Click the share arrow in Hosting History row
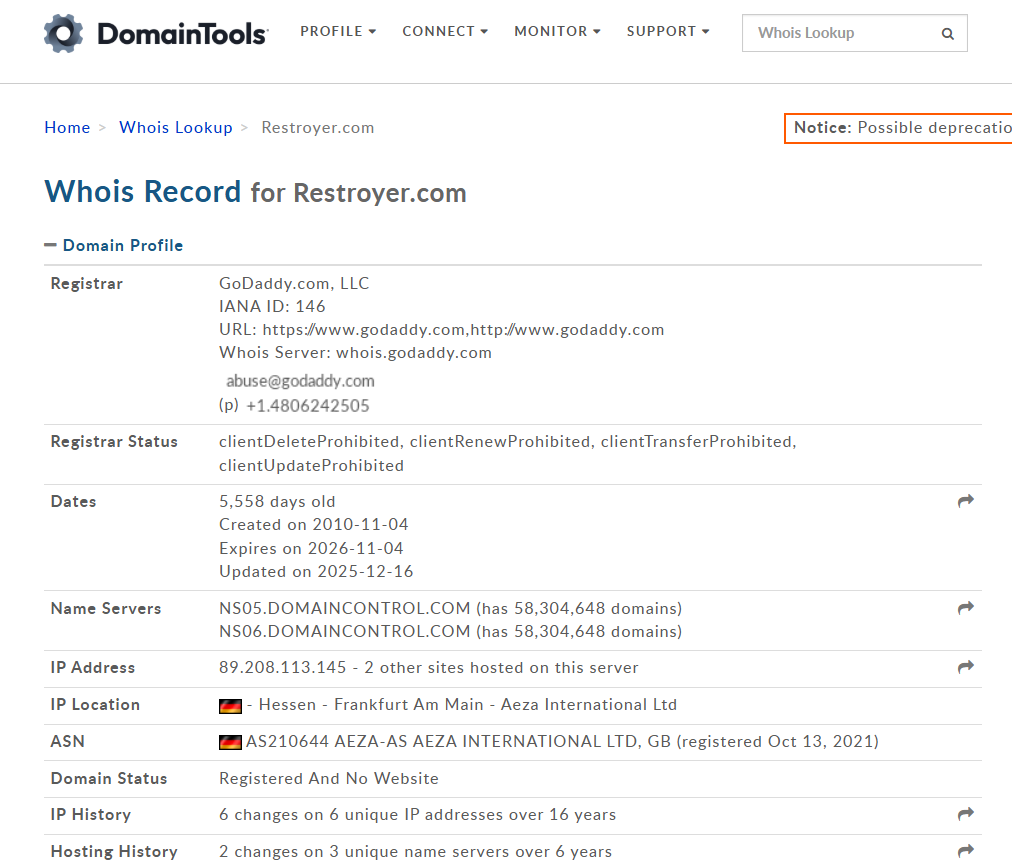The height and width of the screenshot is (867, 1012). (x=965, y=851)
